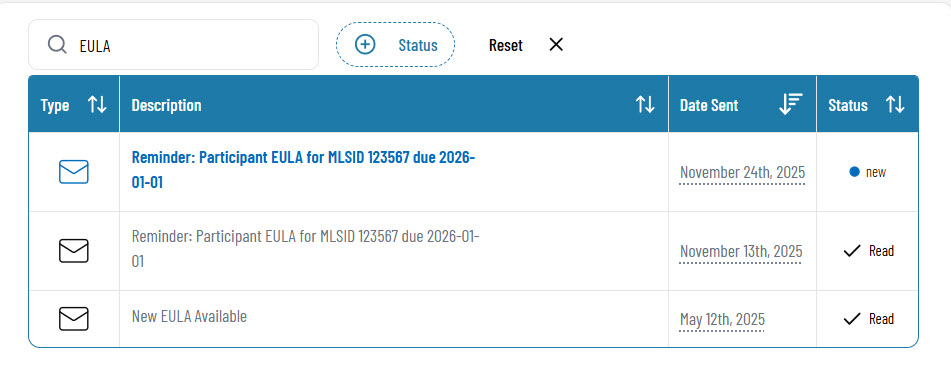This screenshot has width=951, height=372.
Task: Click the EULA search input field
Action: [x=173, y=44]
